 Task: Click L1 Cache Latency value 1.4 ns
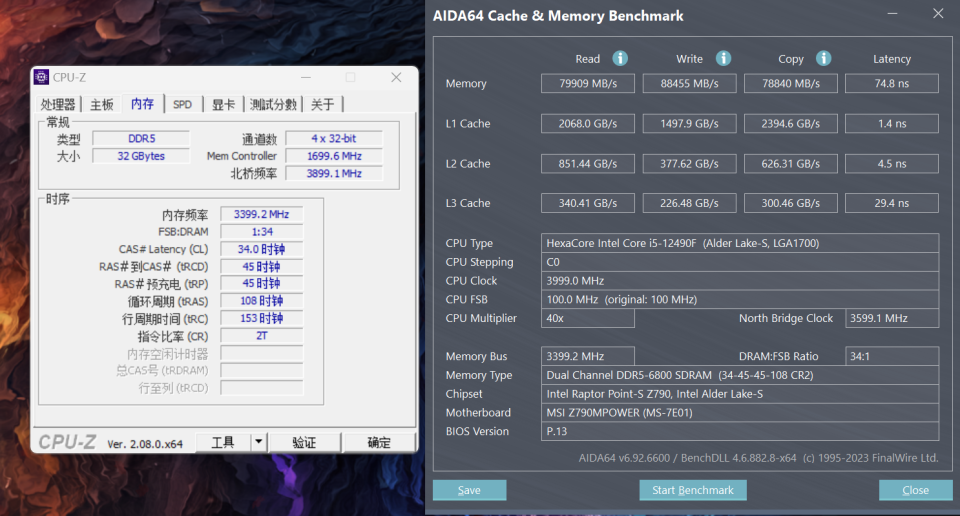pos(891,123)
